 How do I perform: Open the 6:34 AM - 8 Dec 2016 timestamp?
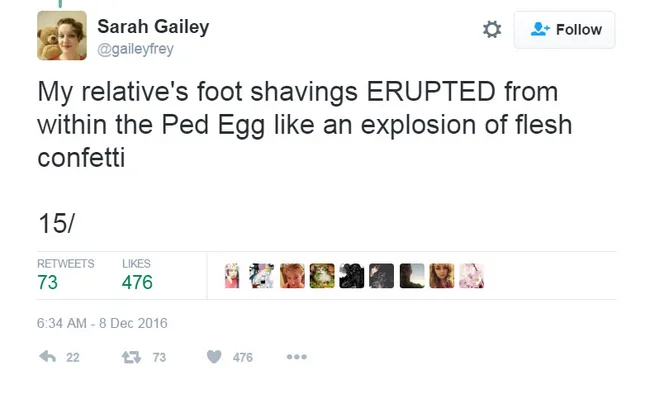point(102,323)
